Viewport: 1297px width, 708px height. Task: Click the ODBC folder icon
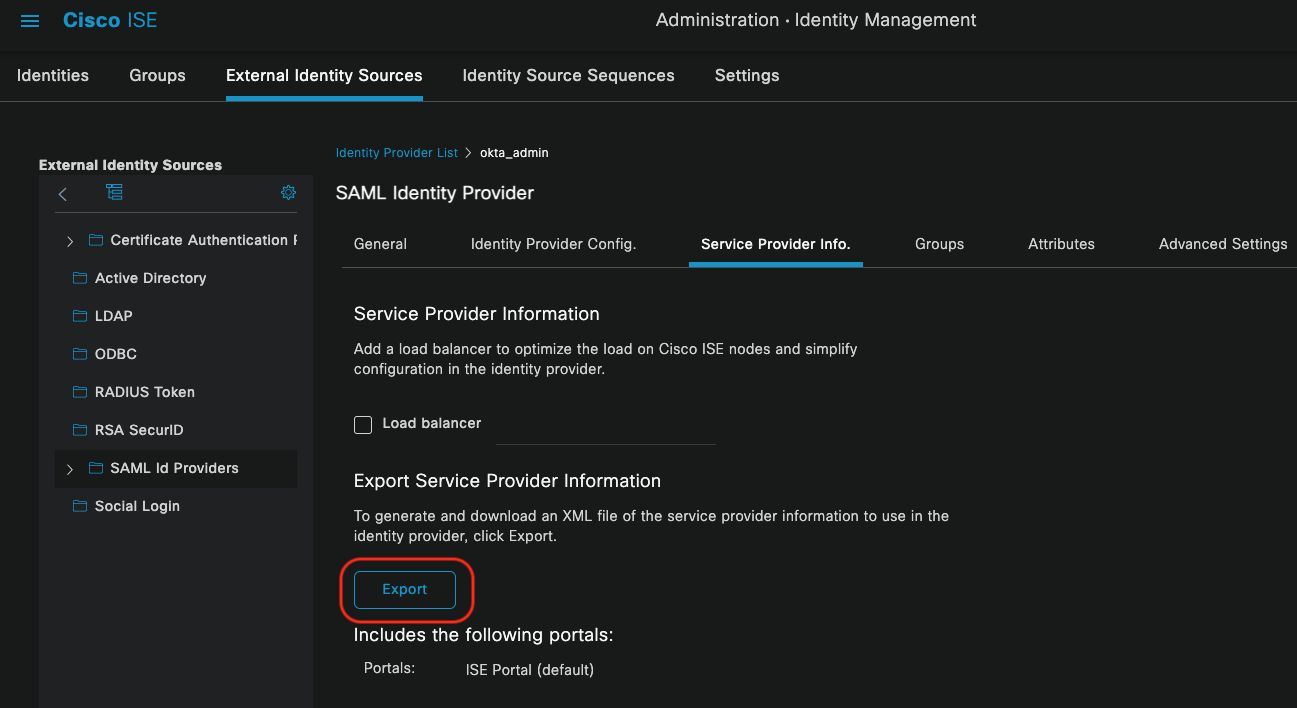coord(80,354)
